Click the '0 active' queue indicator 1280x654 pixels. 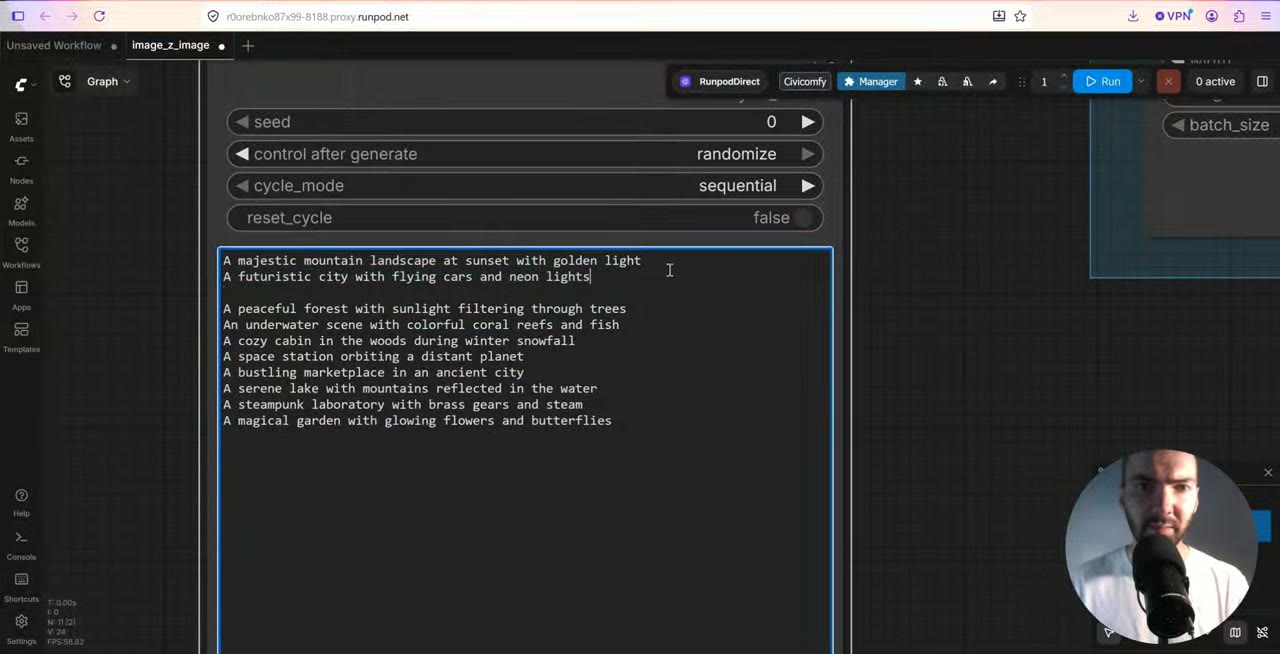coord(1215,82)
